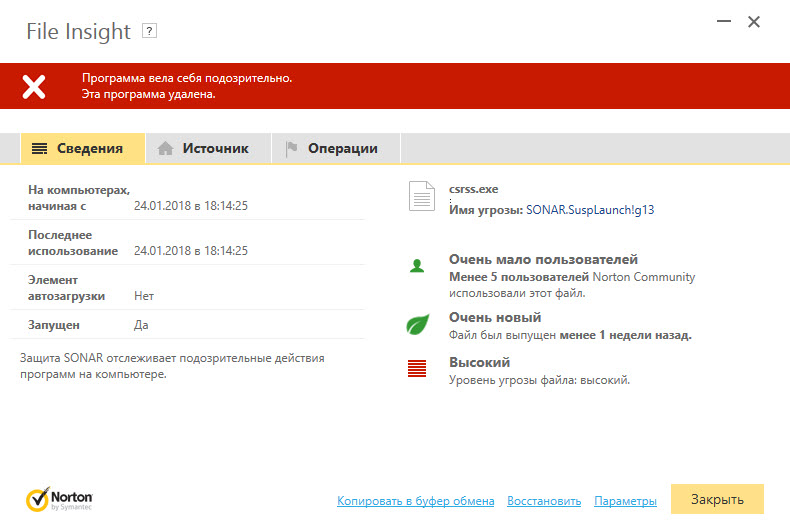
Task: Click the 'Очень новый' heading
Action: tap(495, 317)
